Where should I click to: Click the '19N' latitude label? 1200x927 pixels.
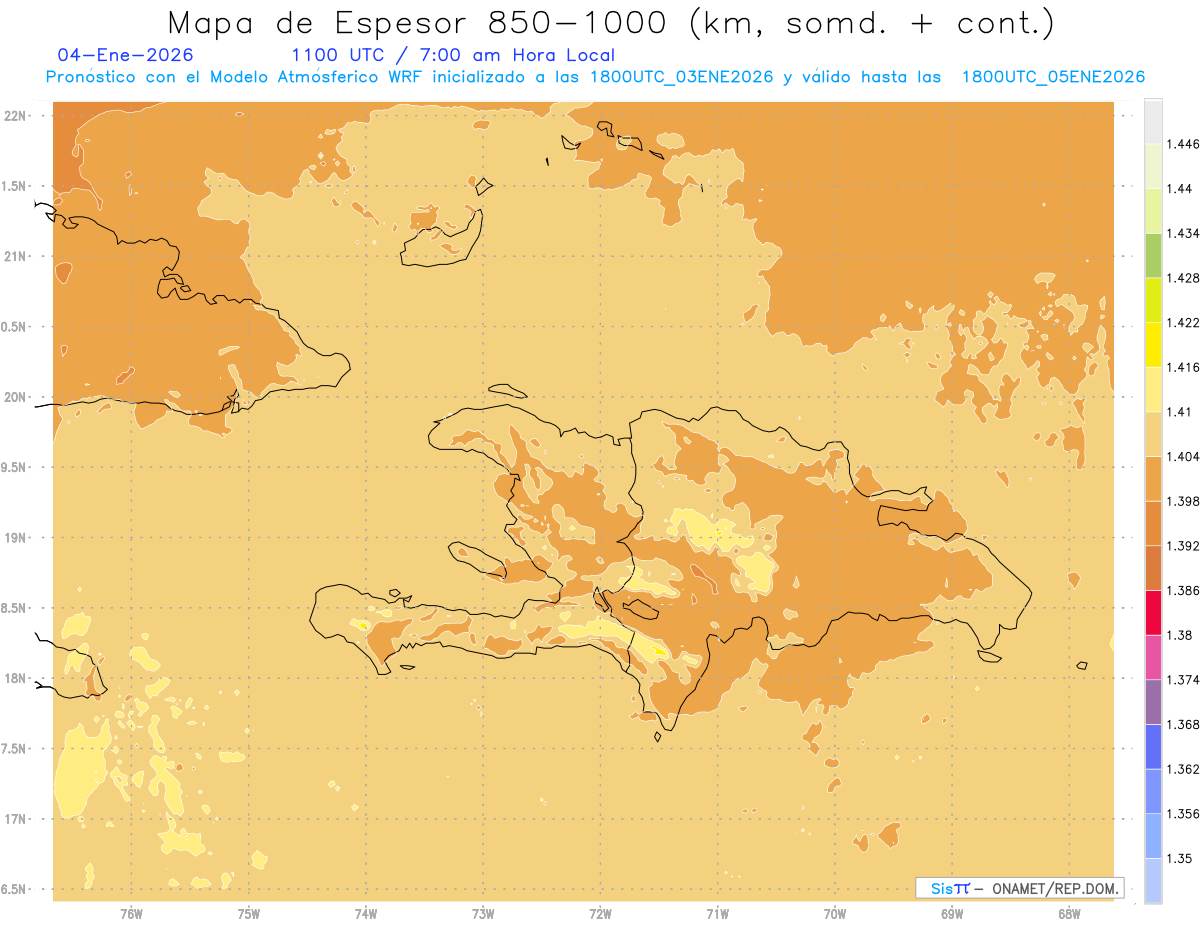point(17,538)
